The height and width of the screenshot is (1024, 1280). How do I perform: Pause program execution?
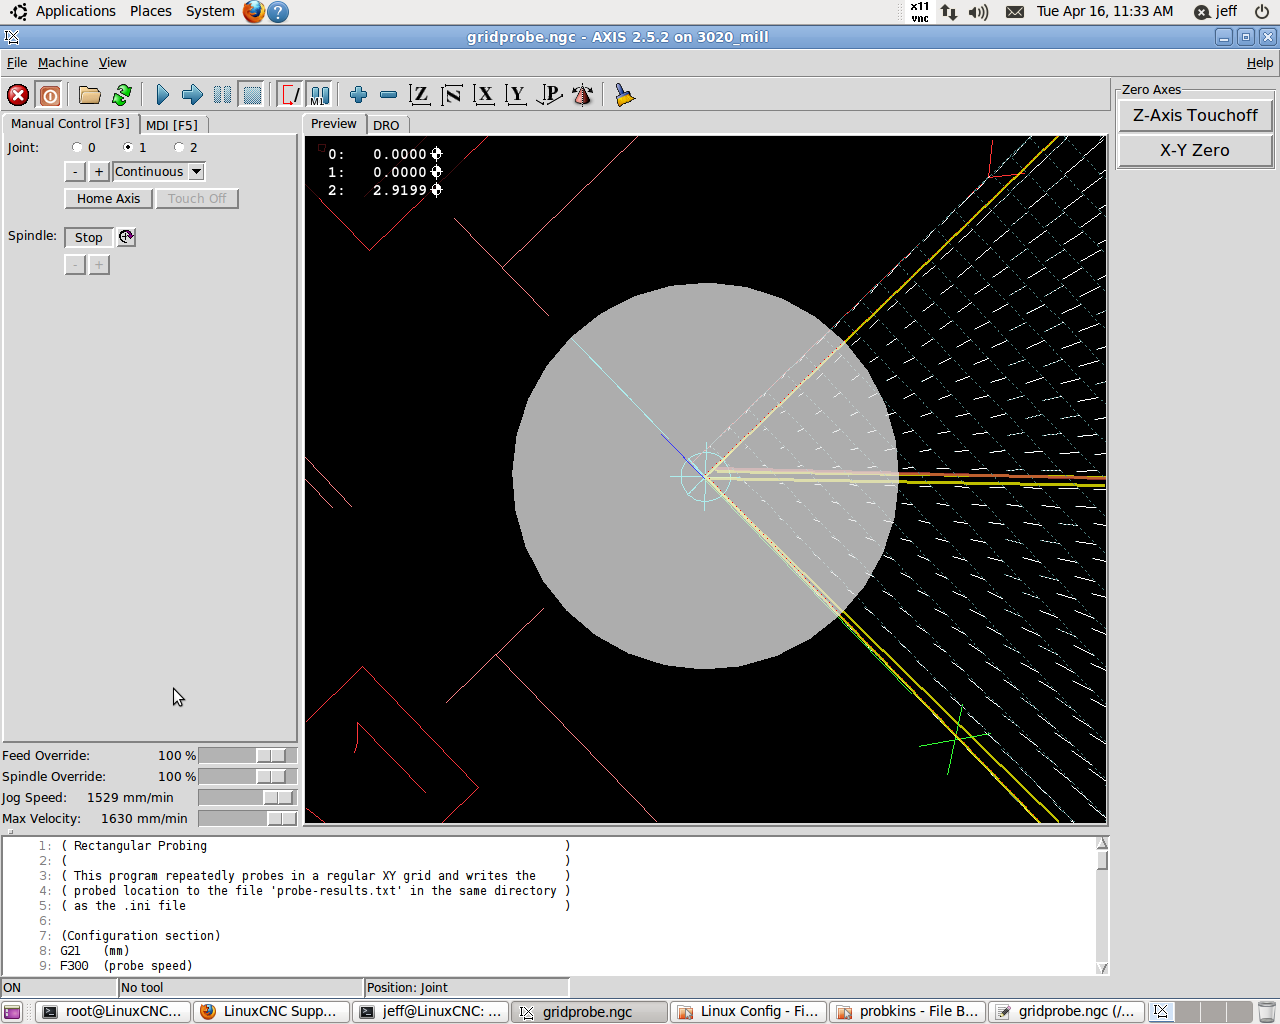(x=222, y=95)
